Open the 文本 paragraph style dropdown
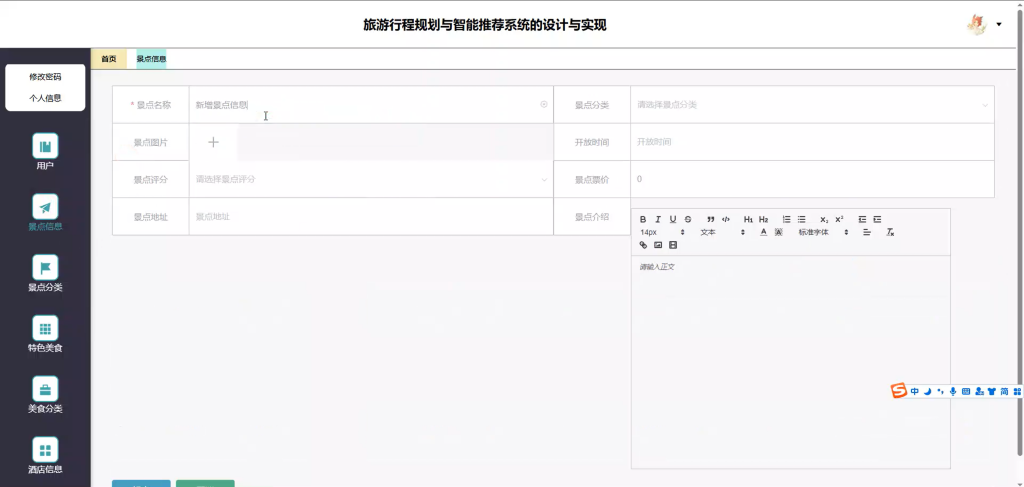Image resolution: width=1024 pixels, height=487 pixels. point(722,232)
